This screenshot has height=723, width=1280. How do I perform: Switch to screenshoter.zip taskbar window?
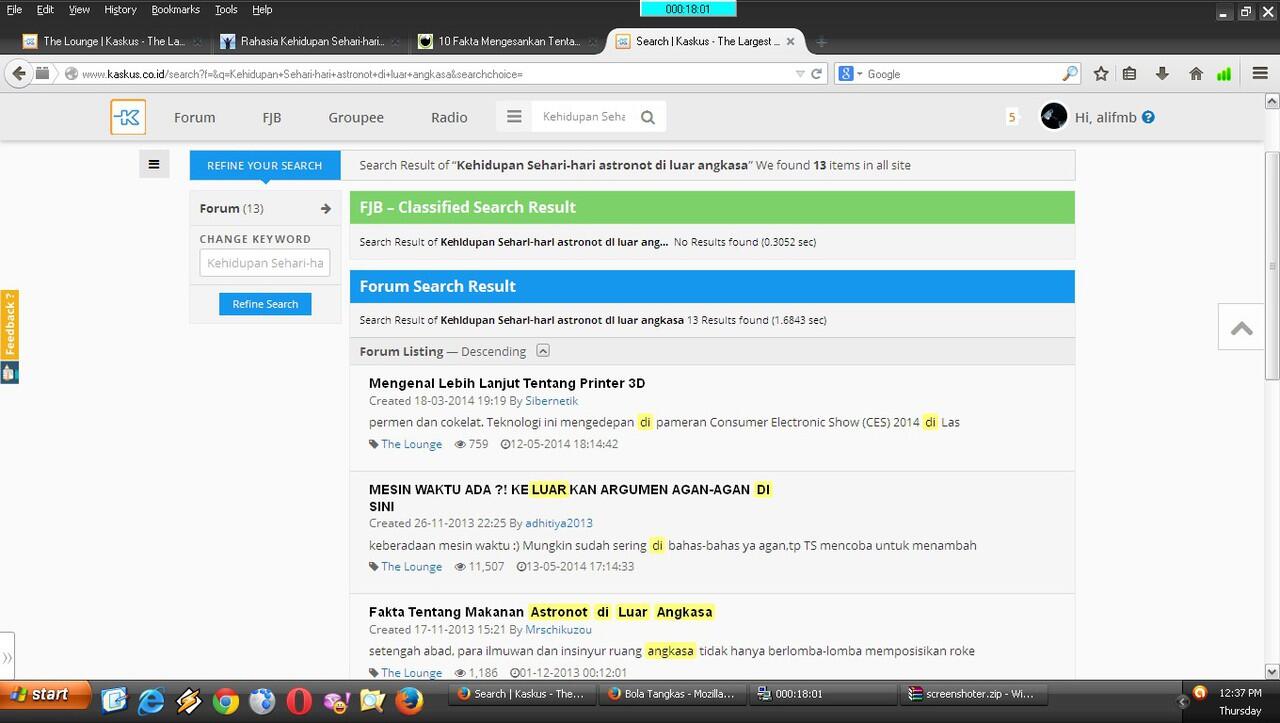pyautogui.click(x=973, y=693)
